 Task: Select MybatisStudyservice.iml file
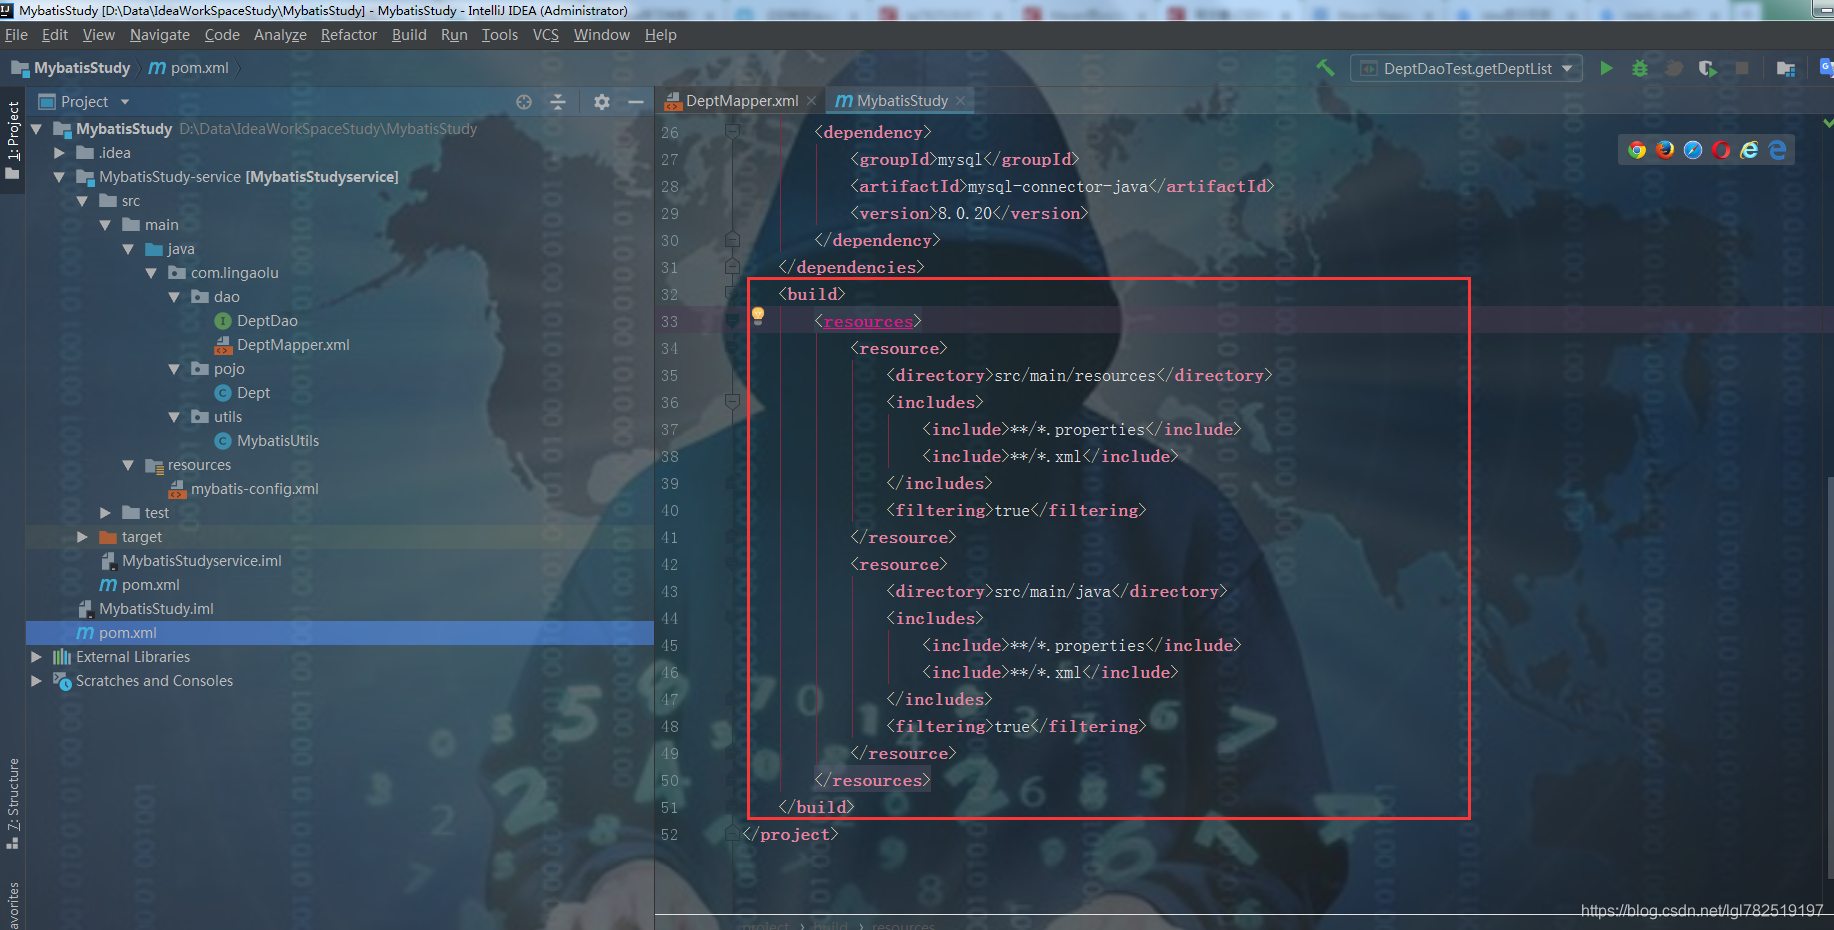pyautogui.click(x=201, y=561)
